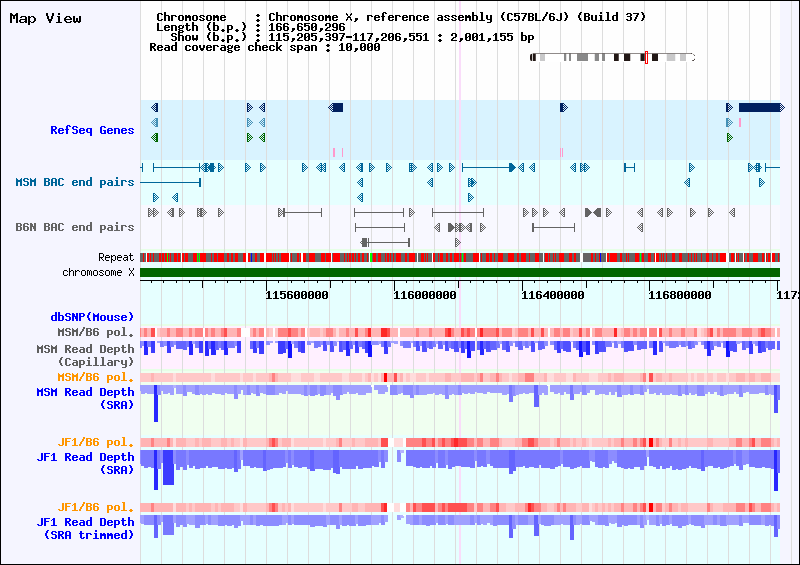The height and width of the screenshot is (565, 800).
Task: Click the wide deep dip in JF1 Read Depth (SRA)
Action: click(168, 467)
